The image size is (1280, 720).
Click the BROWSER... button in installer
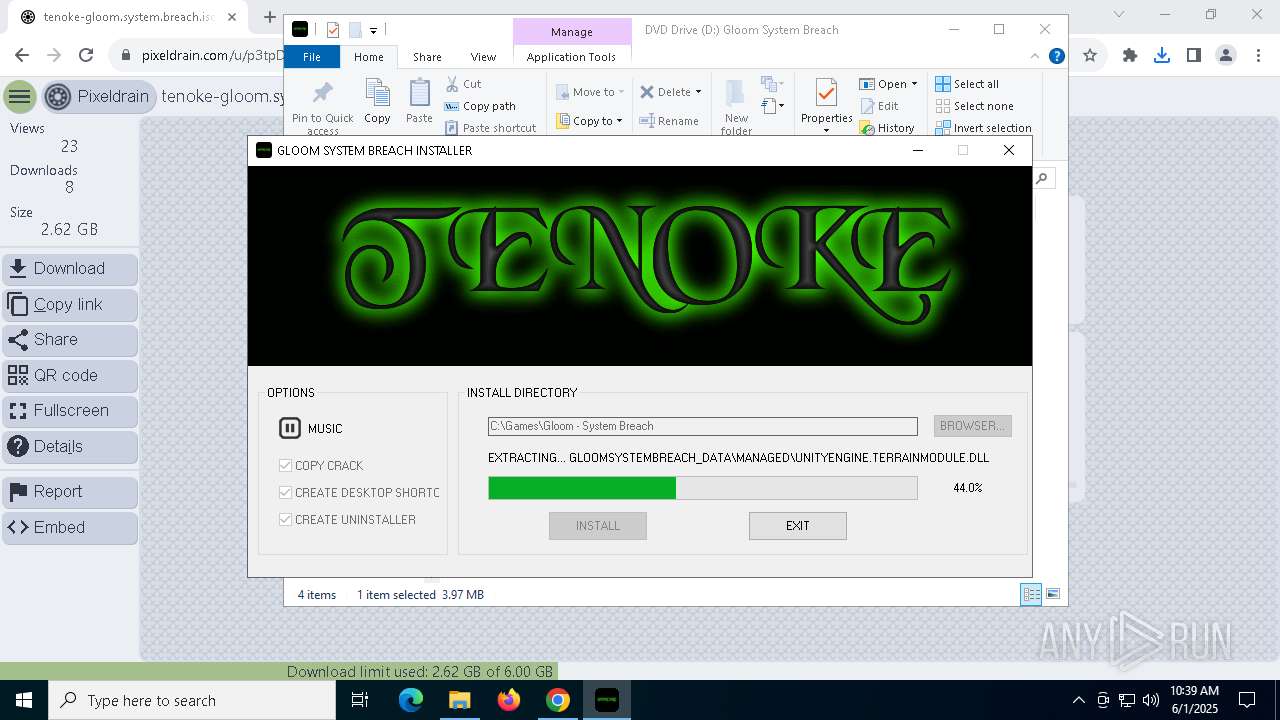pos(972,426)
